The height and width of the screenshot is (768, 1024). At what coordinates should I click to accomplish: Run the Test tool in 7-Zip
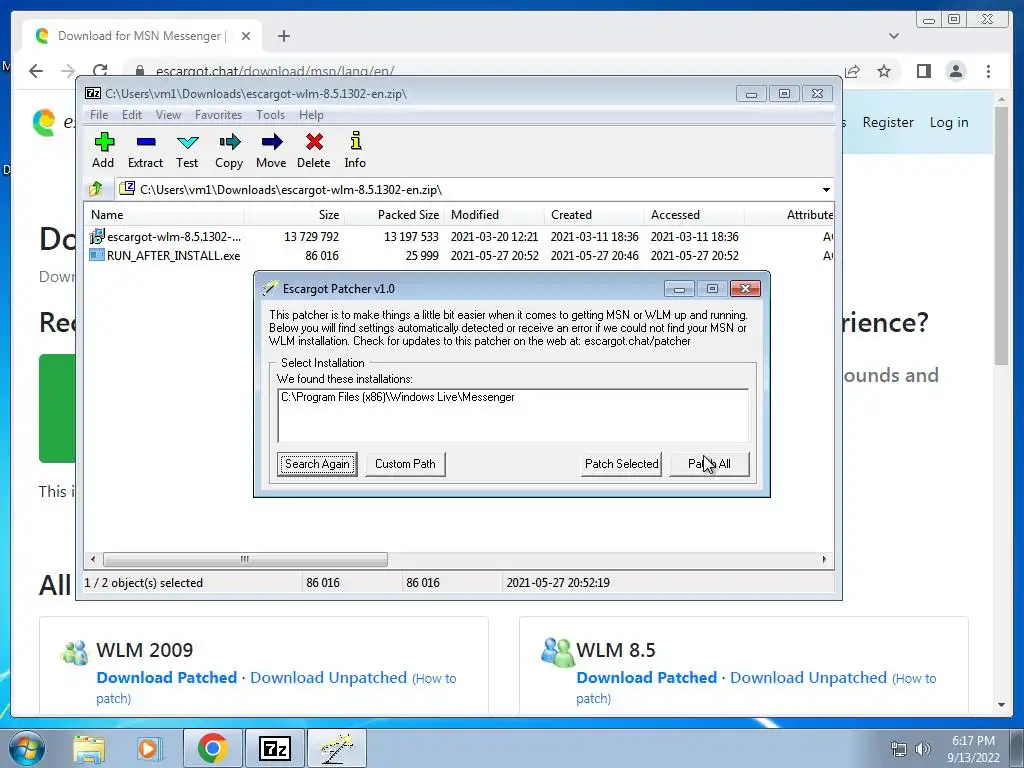[x=187, y=151]
